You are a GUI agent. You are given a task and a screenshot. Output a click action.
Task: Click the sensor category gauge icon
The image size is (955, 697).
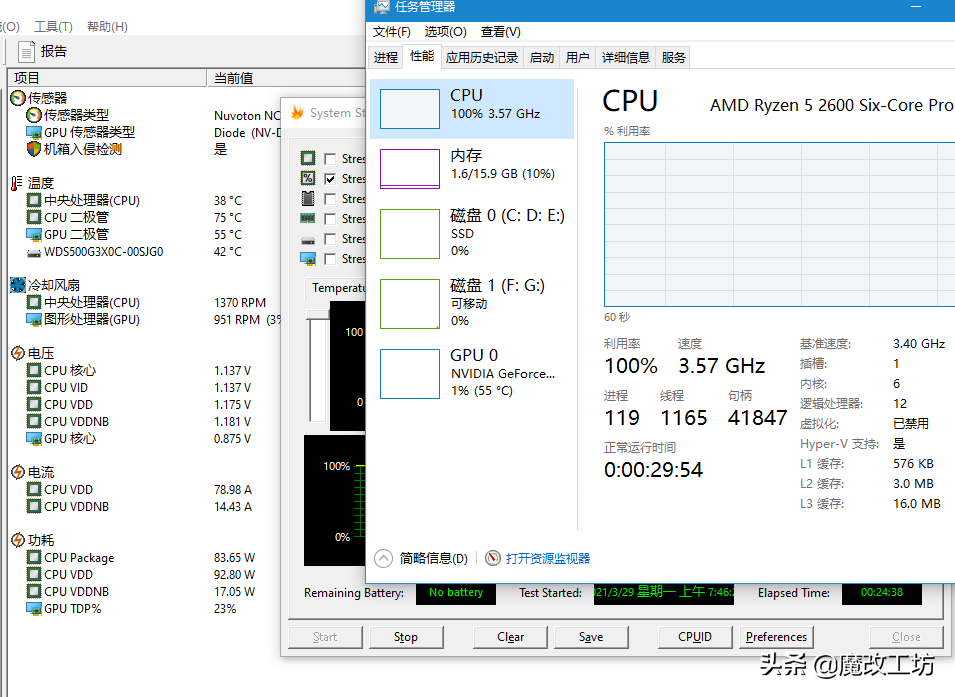coord(18,97)
